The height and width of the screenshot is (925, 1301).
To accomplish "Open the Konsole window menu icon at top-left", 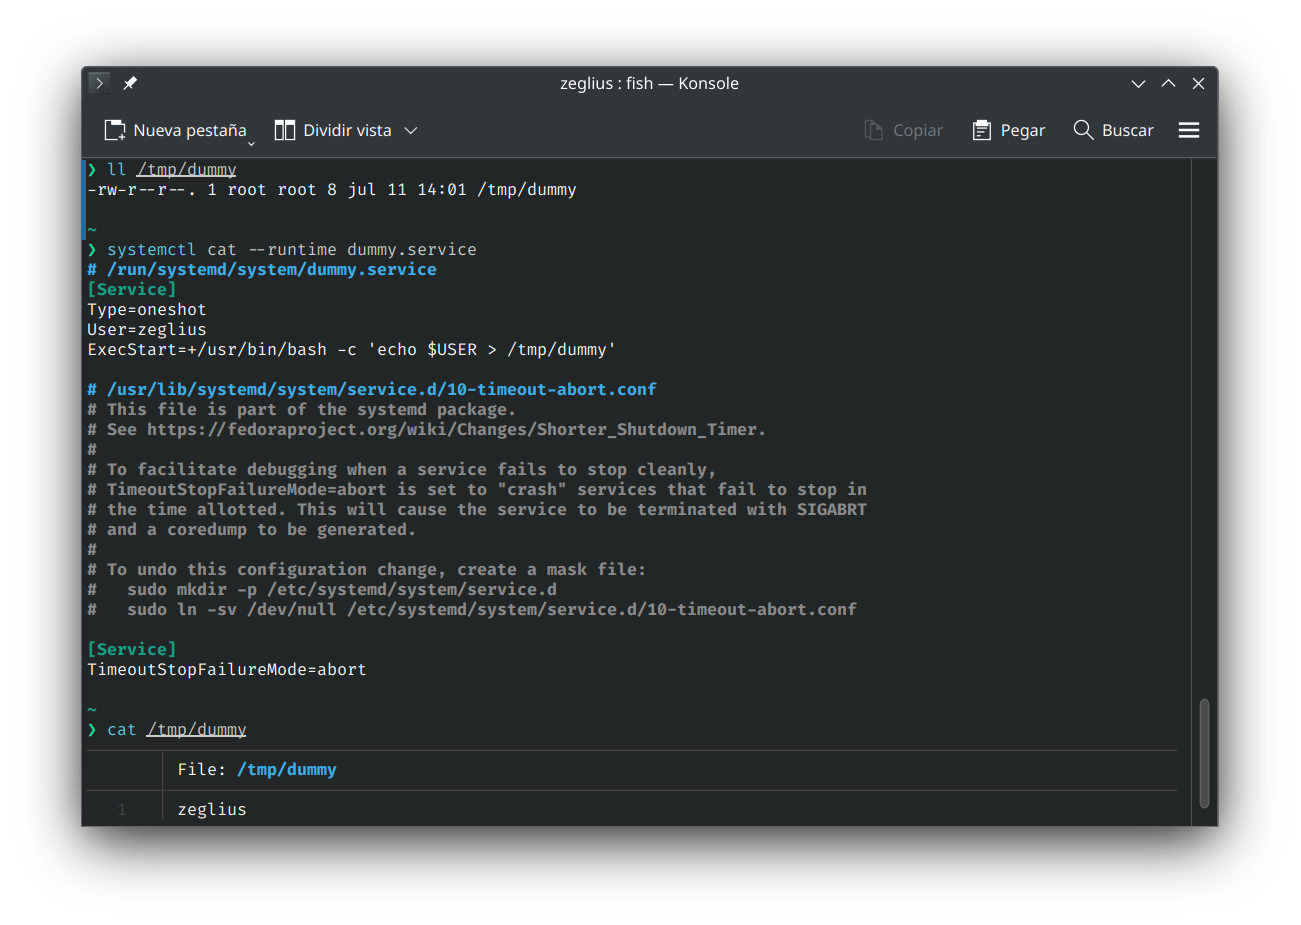I will [x=98, y=83].
